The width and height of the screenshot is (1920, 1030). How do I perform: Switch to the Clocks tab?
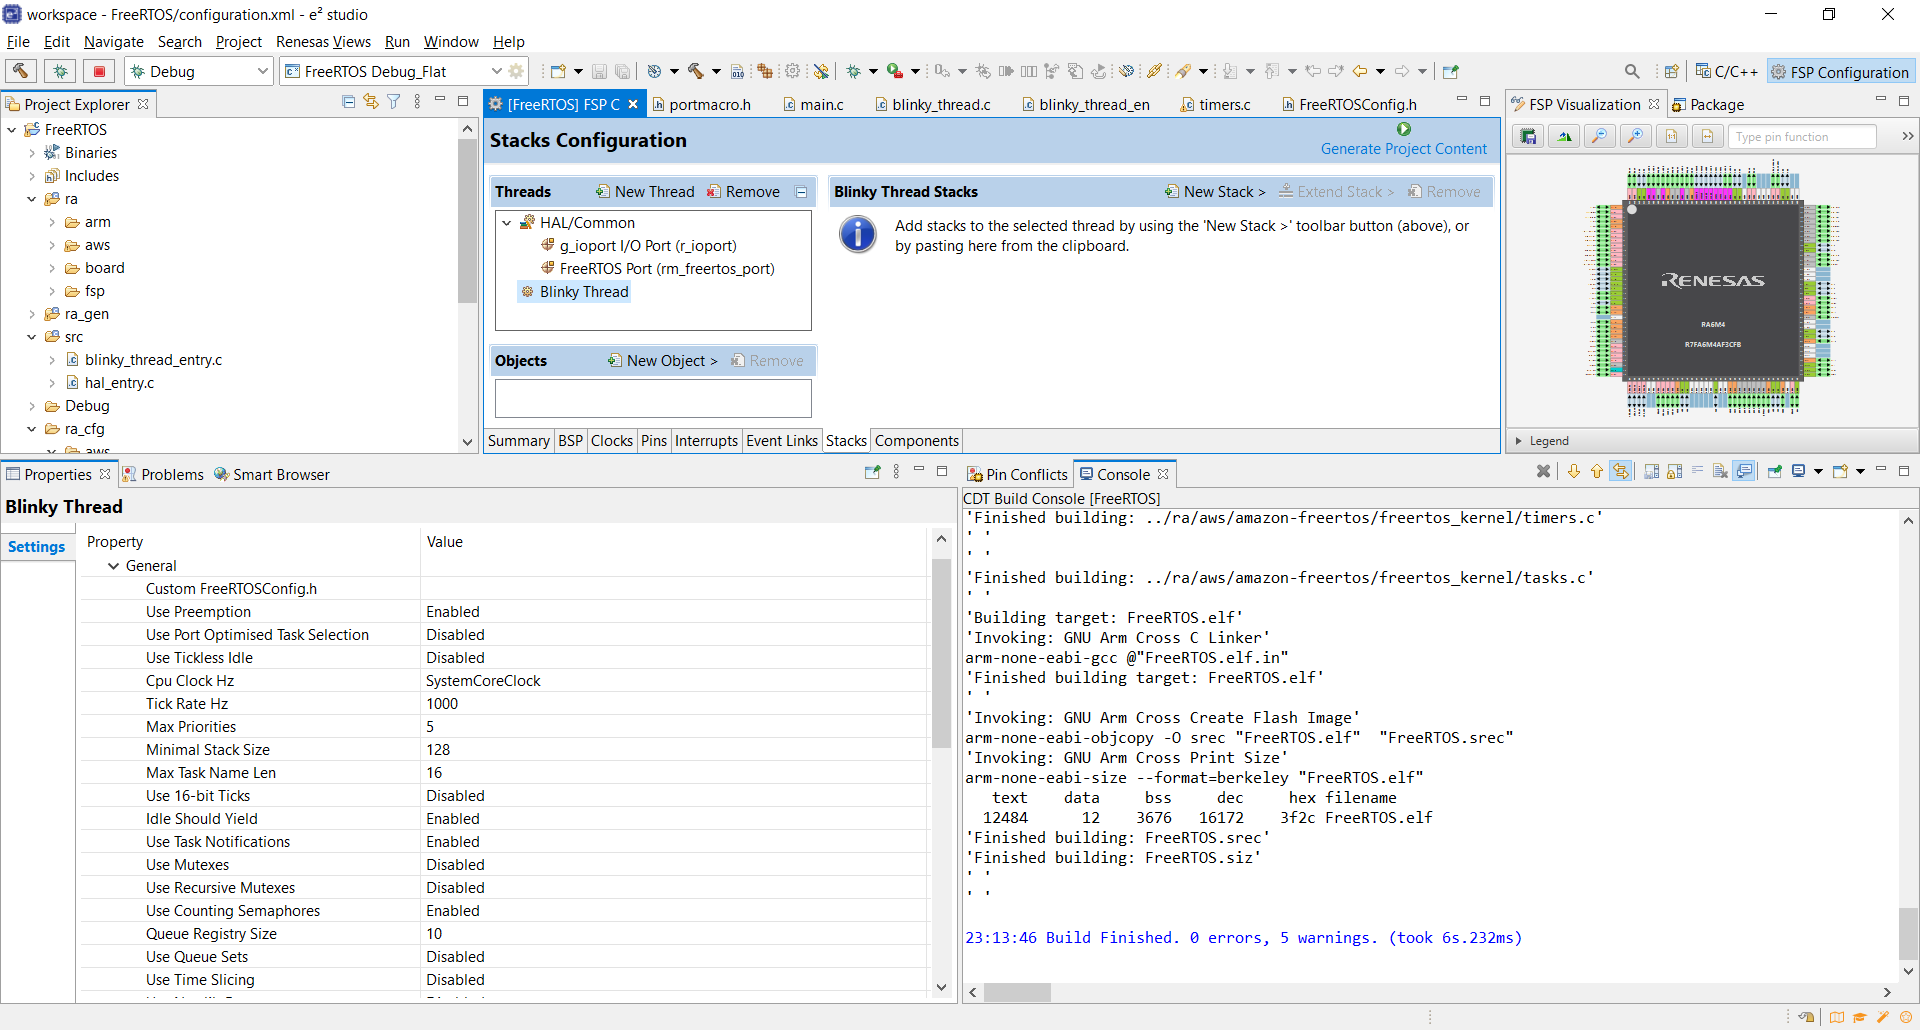(612, 441)
